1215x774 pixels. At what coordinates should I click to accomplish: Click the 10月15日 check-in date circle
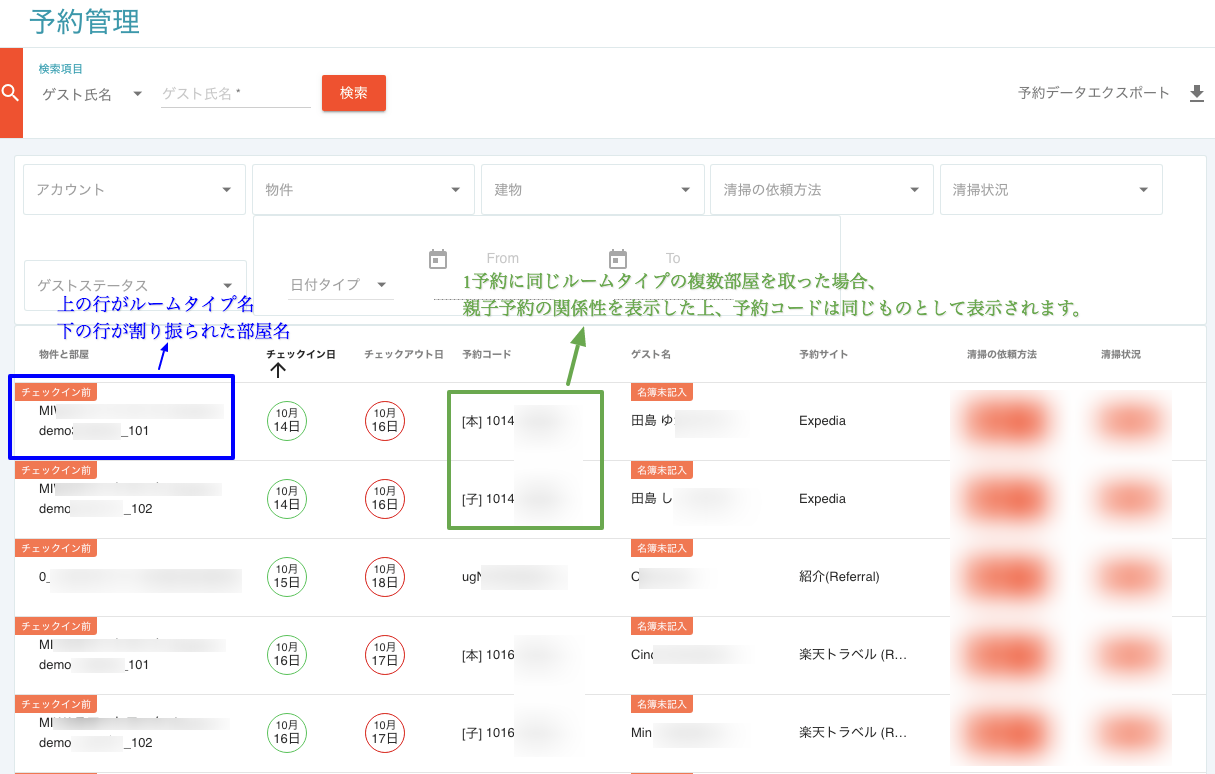pos(287,577)
